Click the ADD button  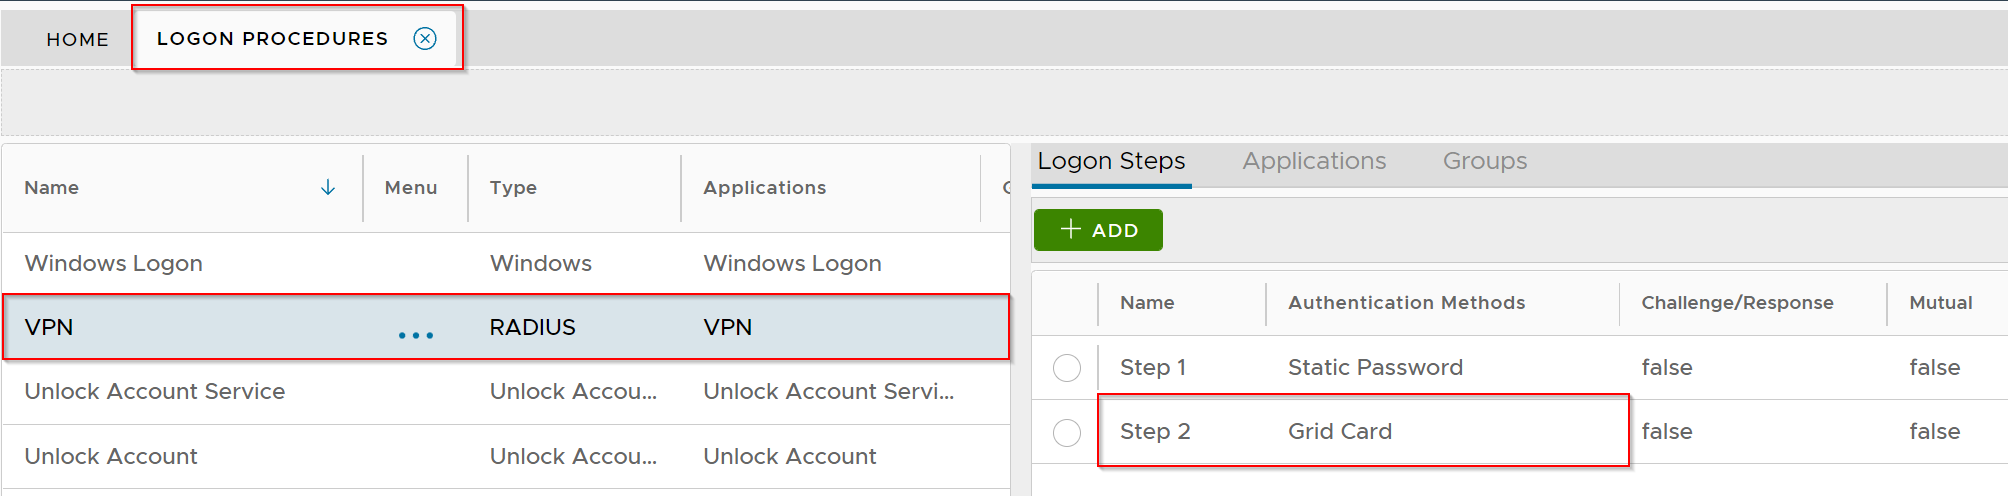click(x=1098, y=230)
